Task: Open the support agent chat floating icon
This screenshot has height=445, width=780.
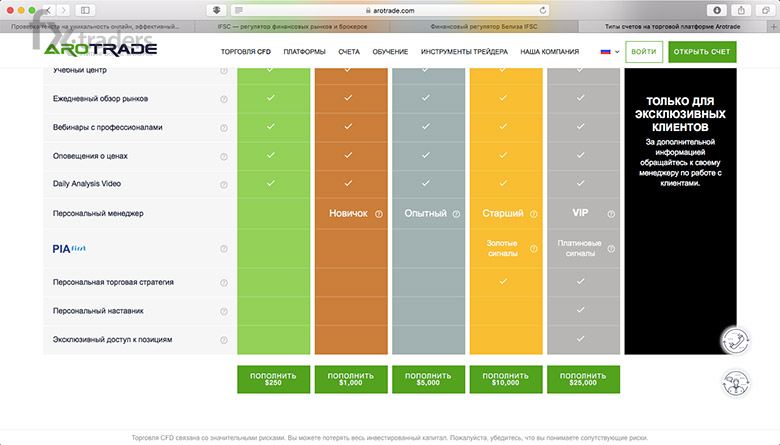Action: 736,383
